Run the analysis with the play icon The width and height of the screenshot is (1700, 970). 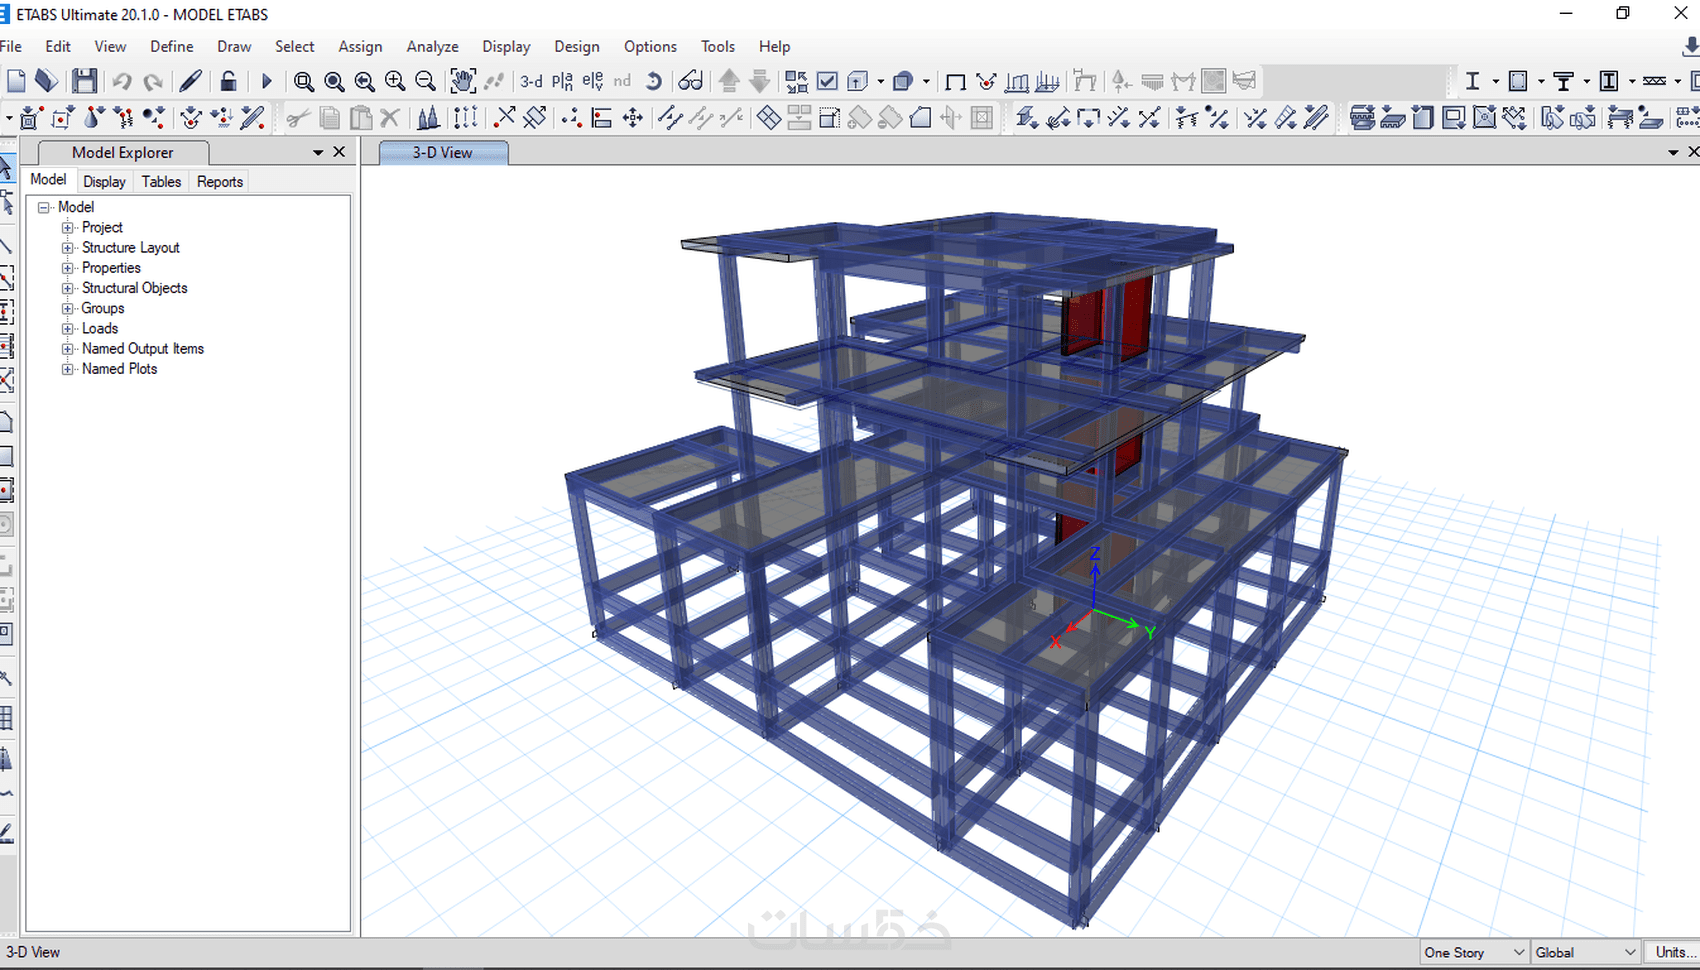point(266,81)
